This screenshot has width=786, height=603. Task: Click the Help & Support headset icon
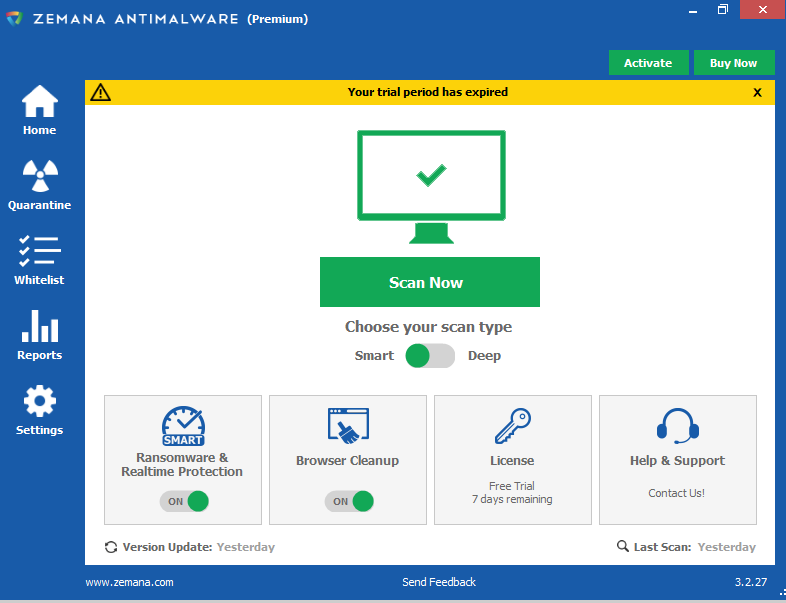coord(678,426)
